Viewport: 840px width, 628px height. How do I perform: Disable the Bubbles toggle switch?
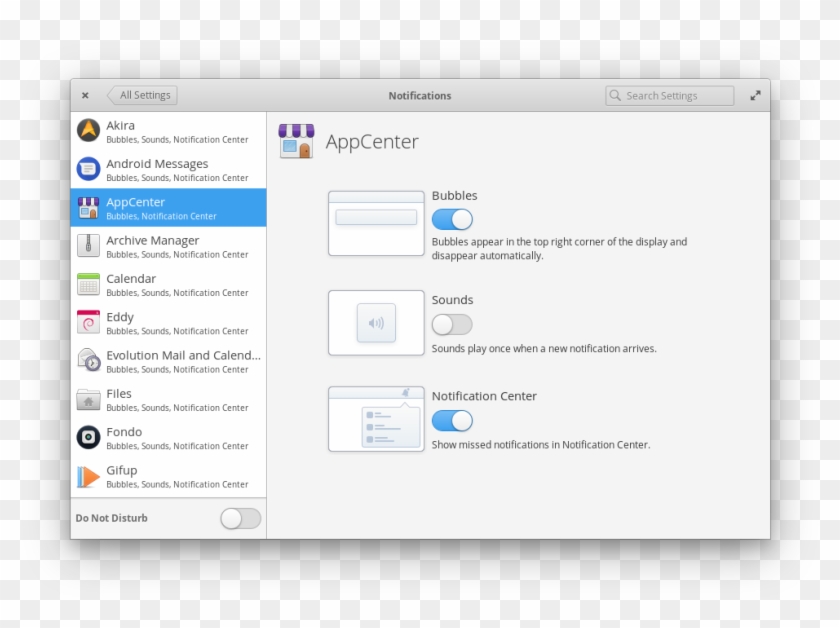452,219
